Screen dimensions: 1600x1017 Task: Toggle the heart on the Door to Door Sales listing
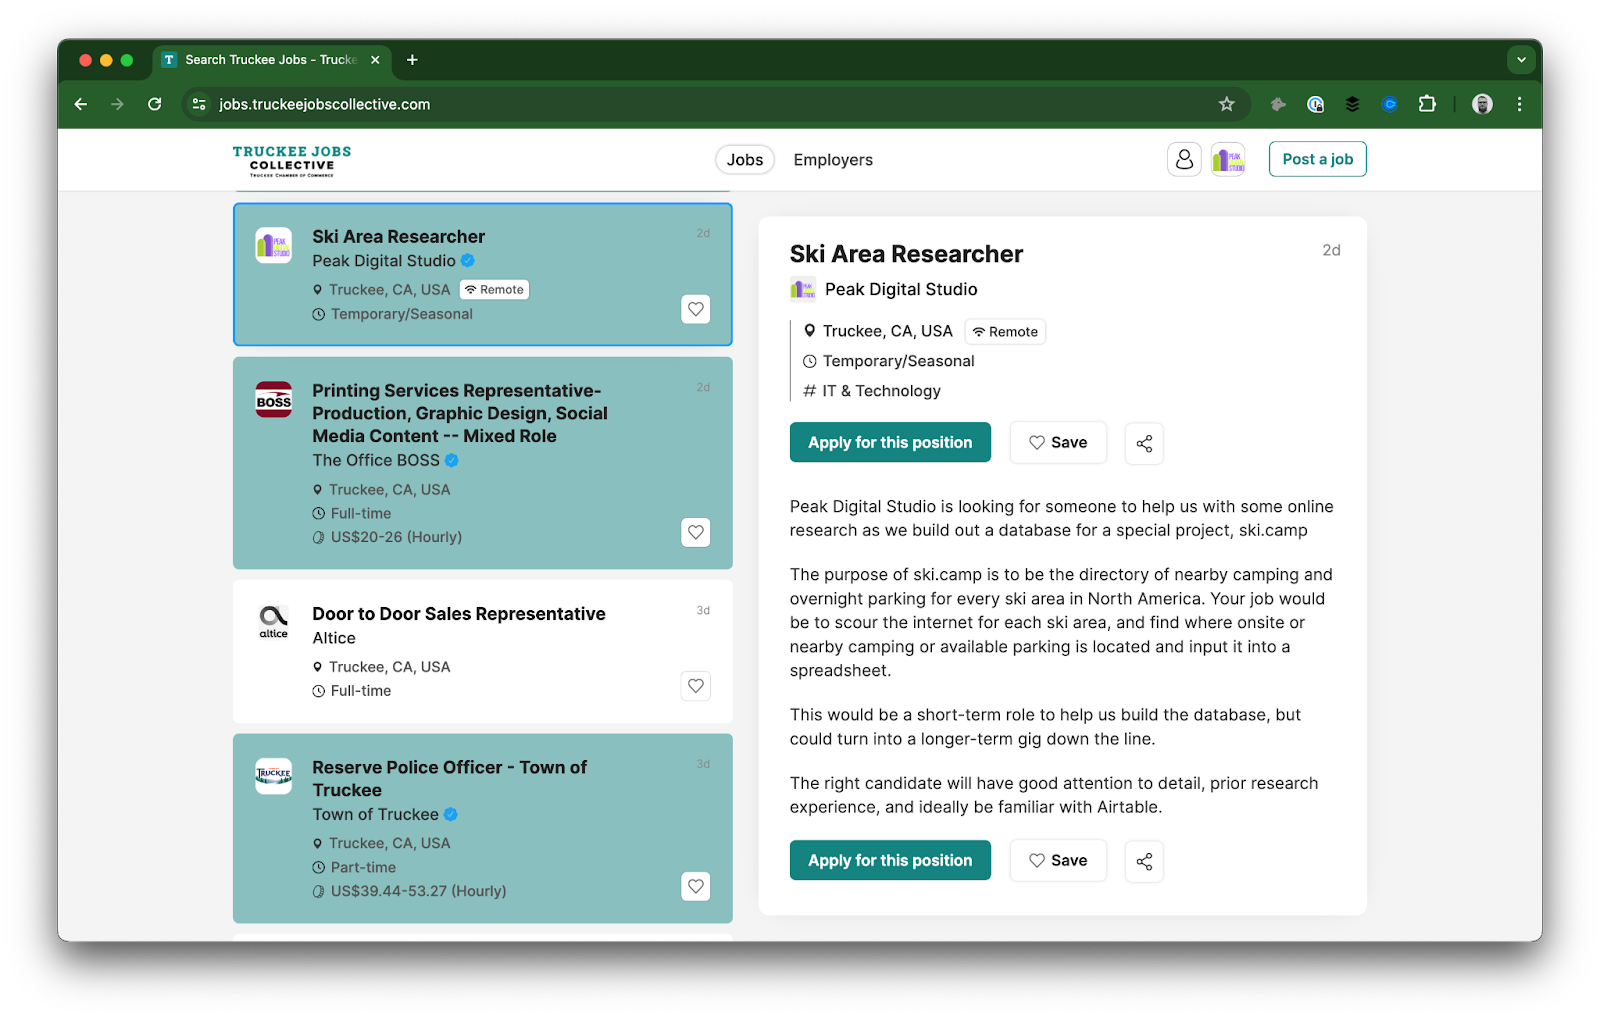click(x=695, y=686)
